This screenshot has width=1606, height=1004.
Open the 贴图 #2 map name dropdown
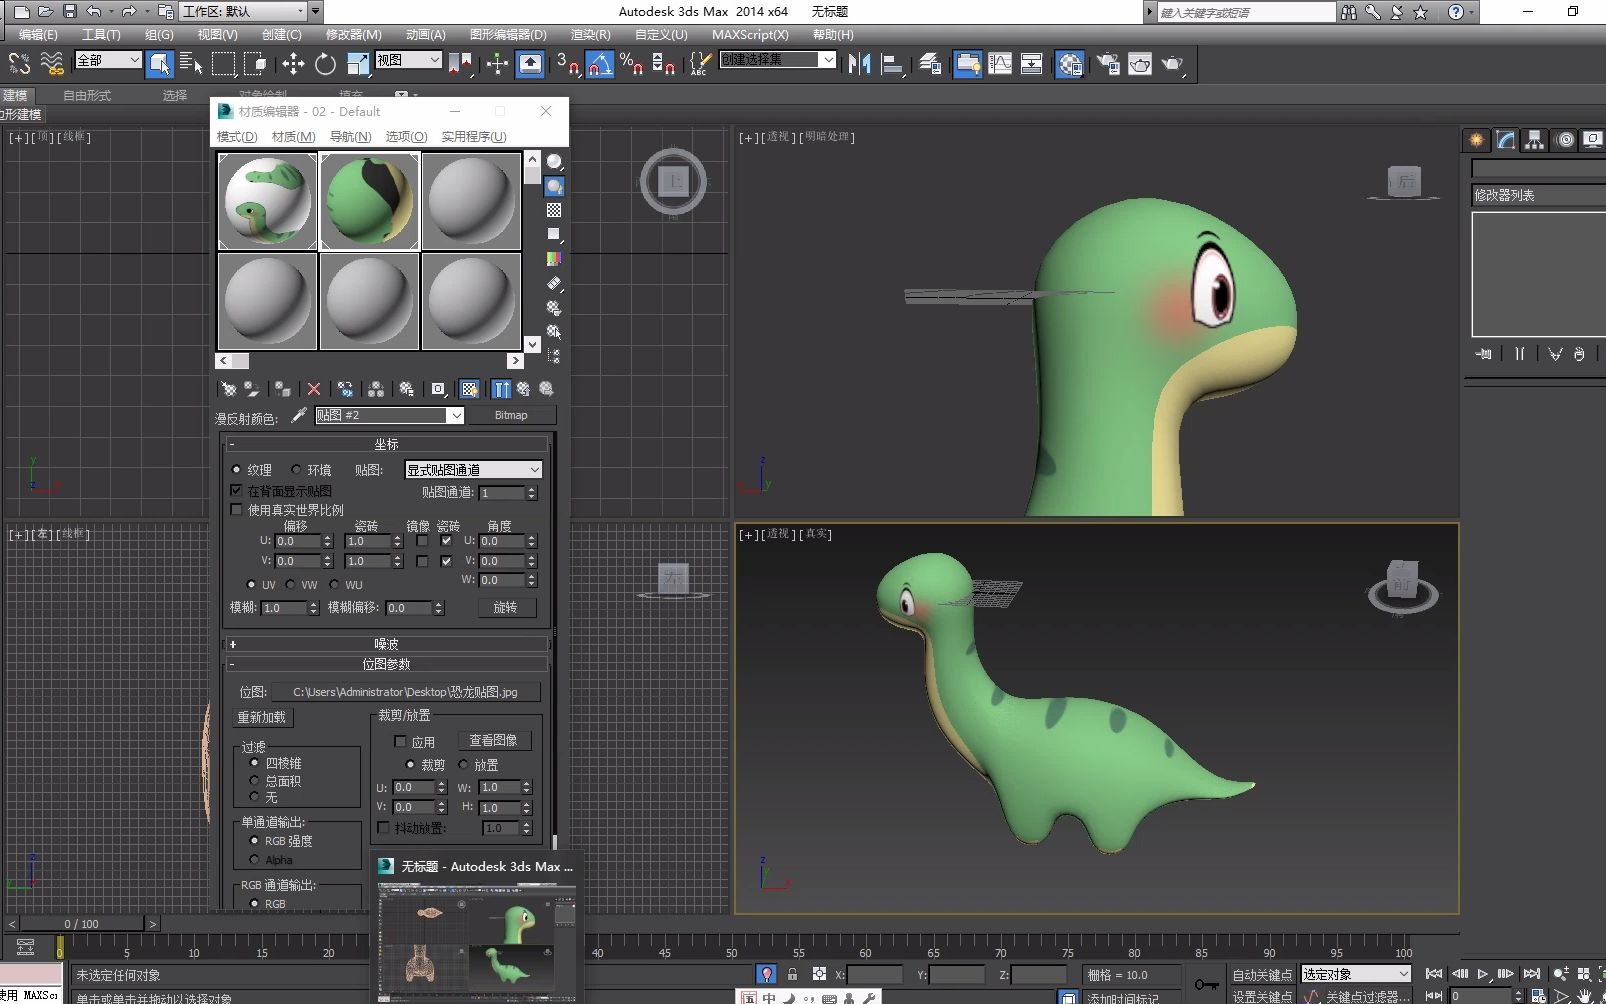click(x=456, y=416)
